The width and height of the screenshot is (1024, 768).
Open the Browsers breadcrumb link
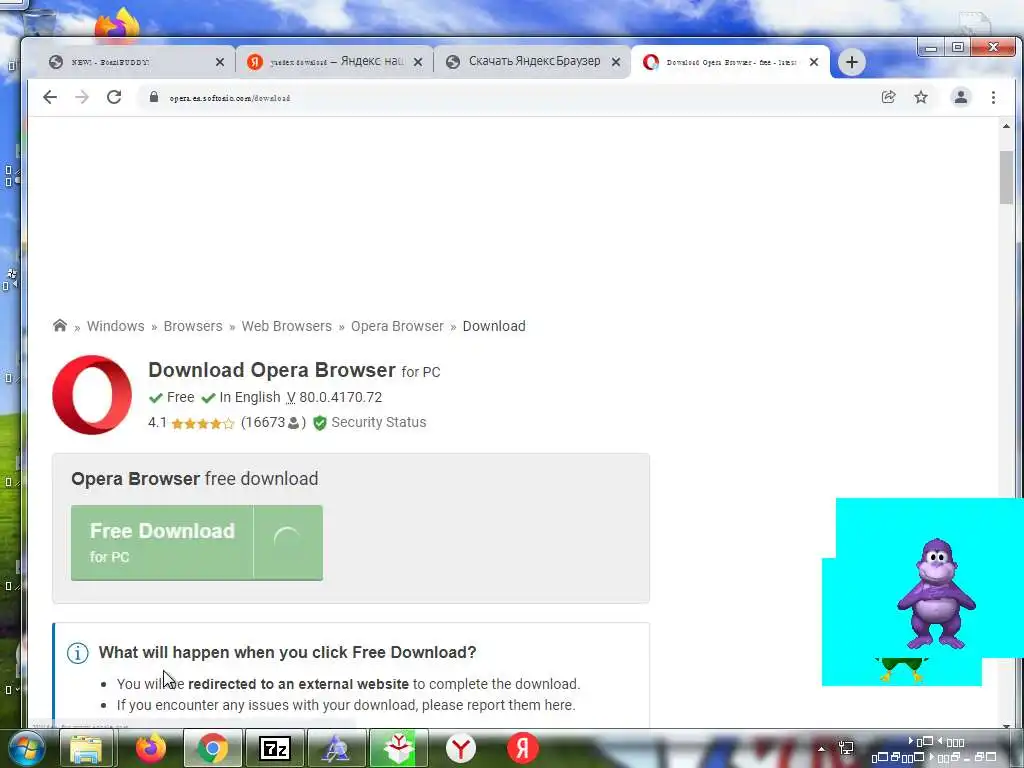pos(193,326)
